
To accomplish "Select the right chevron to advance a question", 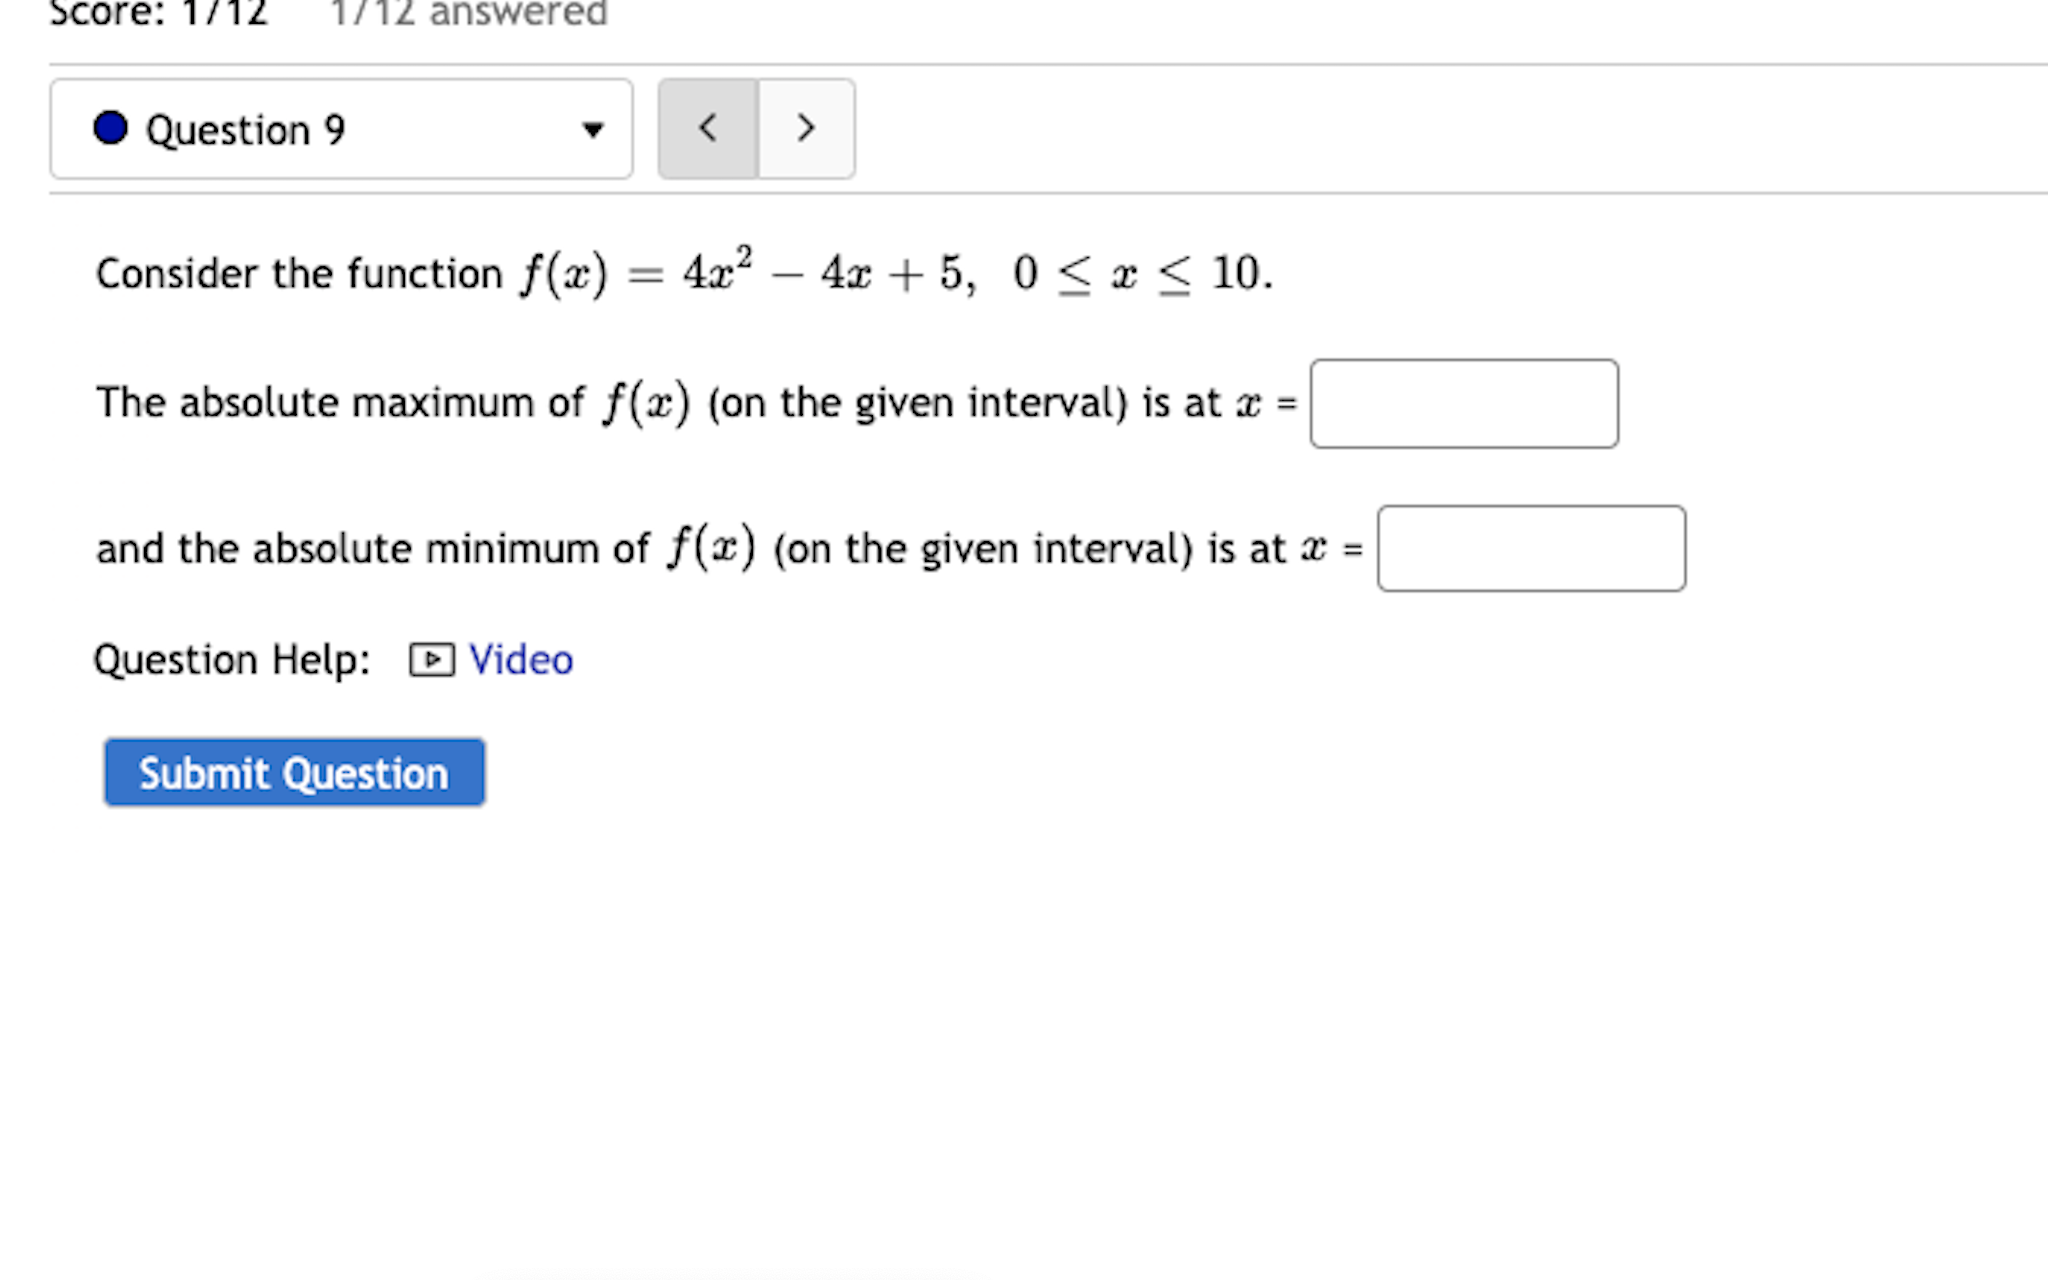I will coord(806,128).
